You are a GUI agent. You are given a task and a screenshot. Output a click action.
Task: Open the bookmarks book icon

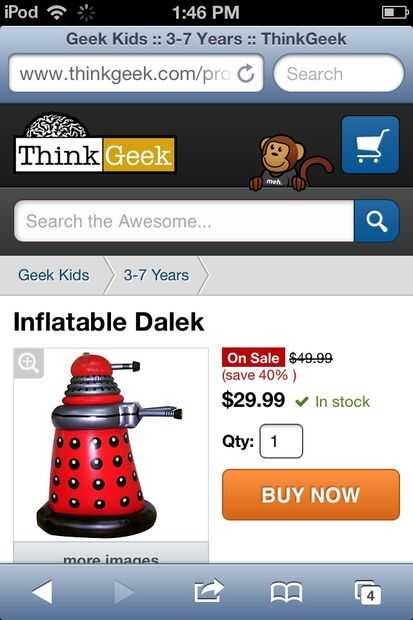point(286,592)
